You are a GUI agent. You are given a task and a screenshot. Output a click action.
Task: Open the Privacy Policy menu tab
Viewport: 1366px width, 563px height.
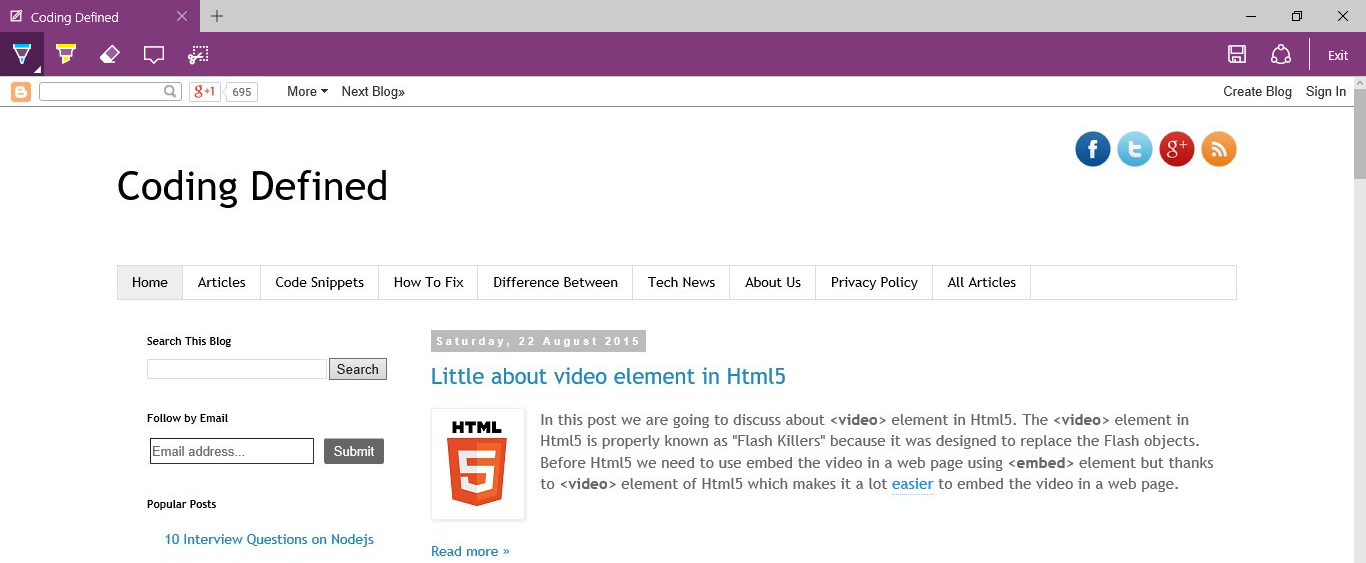(x=874, y=282)
